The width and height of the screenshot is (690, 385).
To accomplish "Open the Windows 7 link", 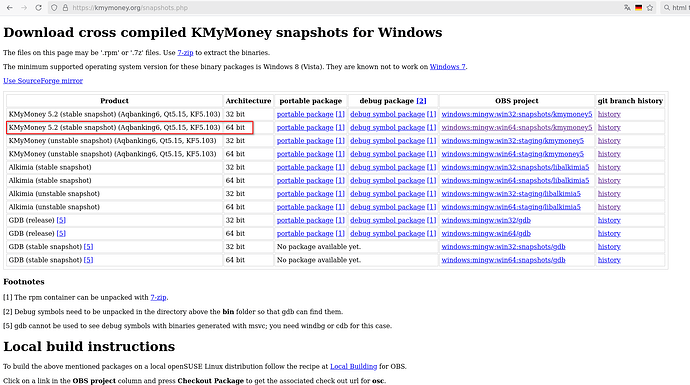I will 448,66.
